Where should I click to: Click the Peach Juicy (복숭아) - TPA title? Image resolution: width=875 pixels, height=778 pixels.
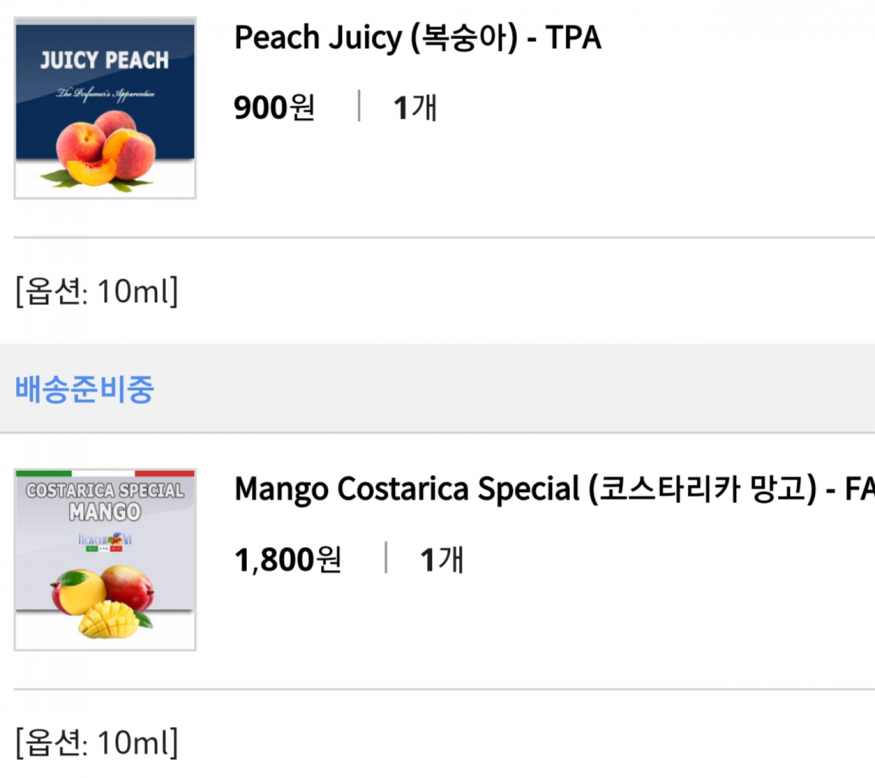point(417,38)
